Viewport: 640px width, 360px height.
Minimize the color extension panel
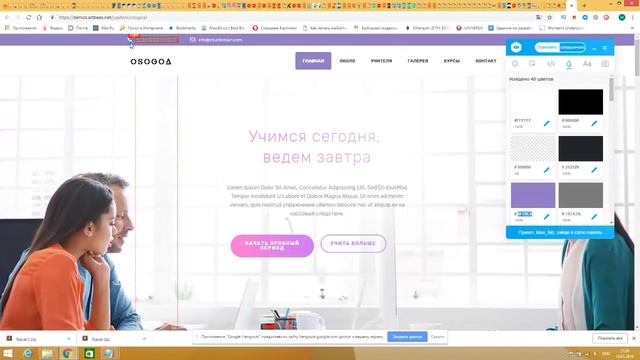tap(594, 48)
